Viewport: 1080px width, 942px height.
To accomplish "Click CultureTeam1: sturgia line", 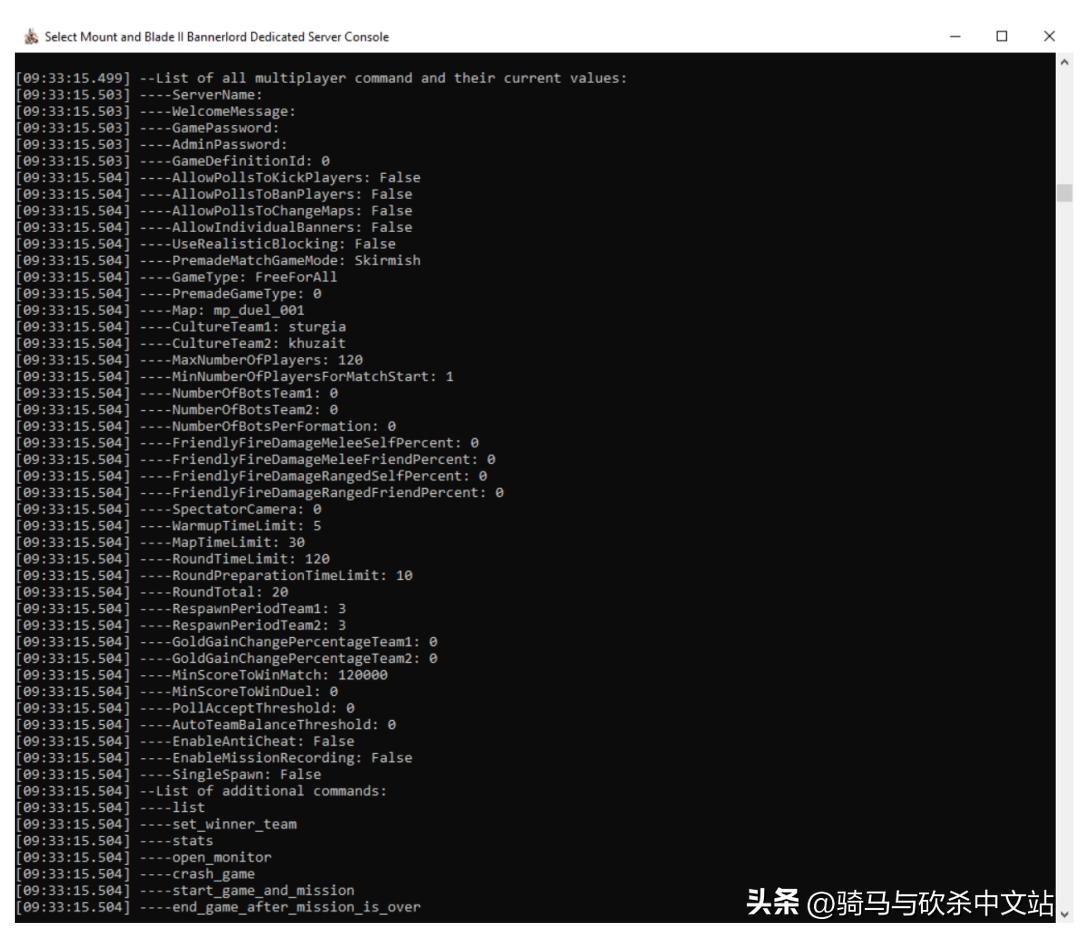I will (180, 326).
